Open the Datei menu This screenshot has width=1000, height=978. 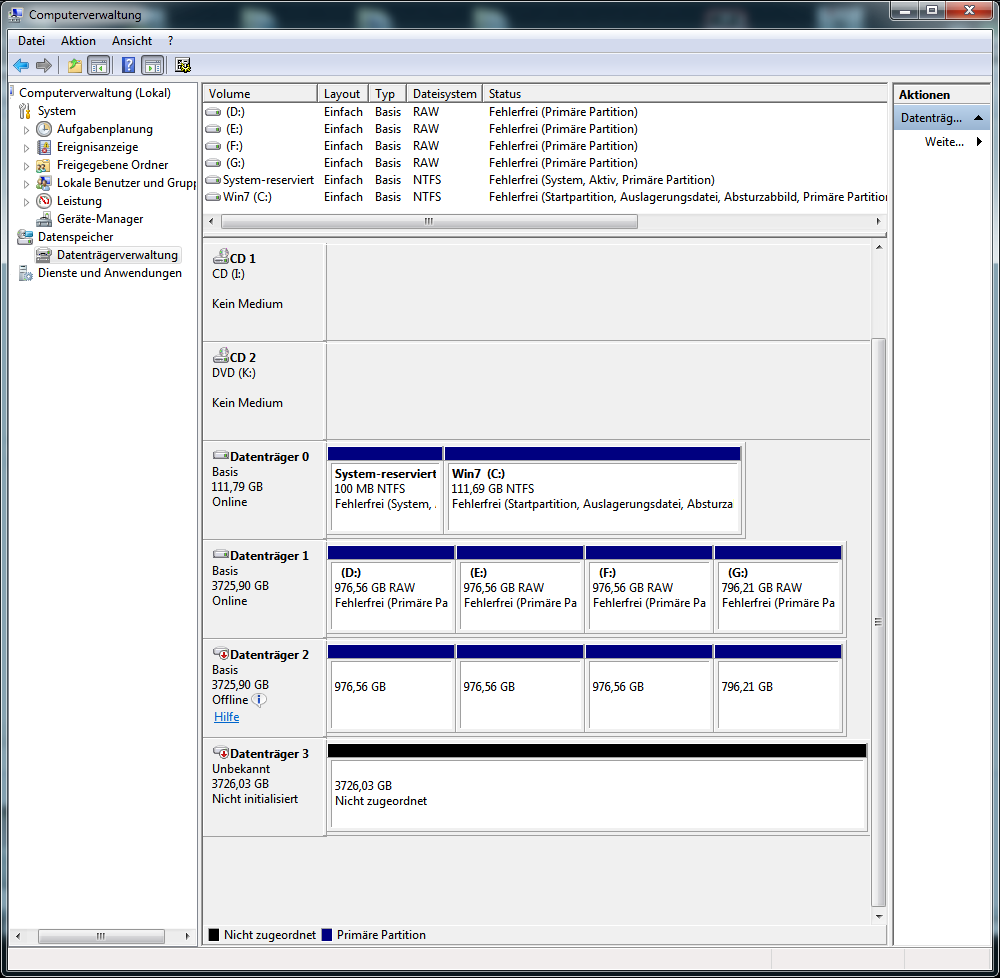pos(31,41)
